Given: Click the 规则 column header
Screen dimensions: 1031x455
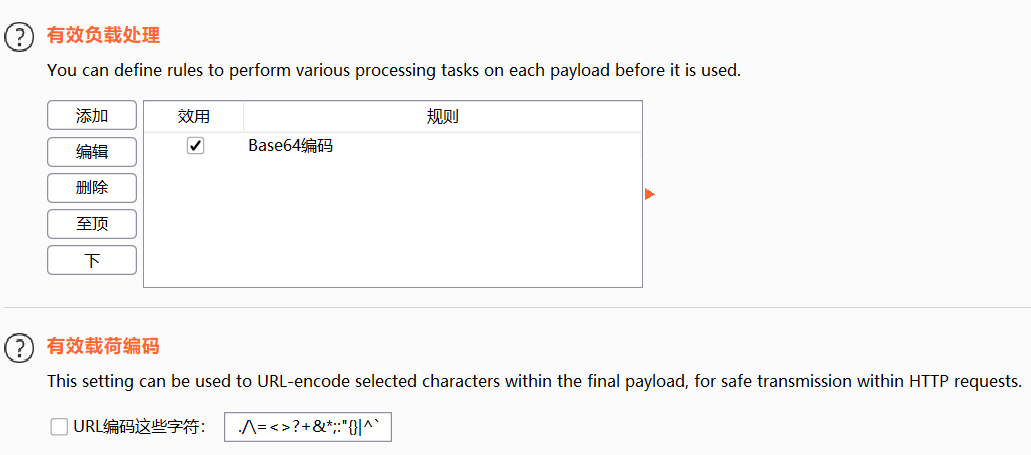Looking at the screenshot, I should coord(442,117).
